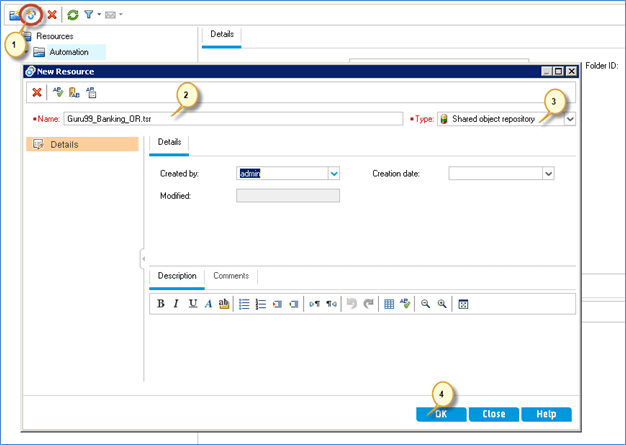This screenshot has width=626, height=445.
Task: Click spell check icon in description toolbar
Action: pyautogui.click(x=405, y=304)
